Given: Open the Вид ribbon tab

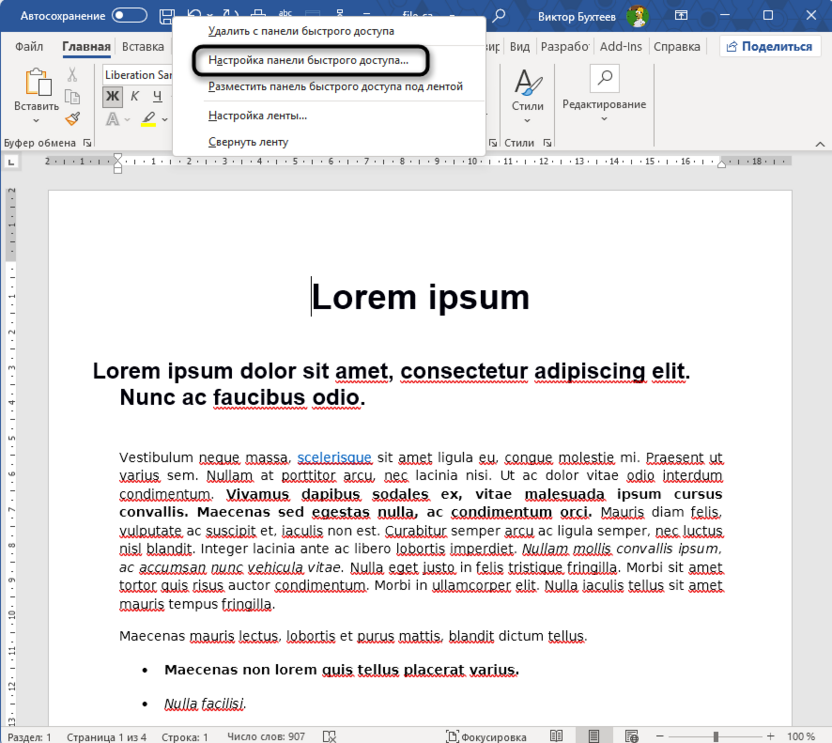Looking at the screenshot, I should (519, 47).
